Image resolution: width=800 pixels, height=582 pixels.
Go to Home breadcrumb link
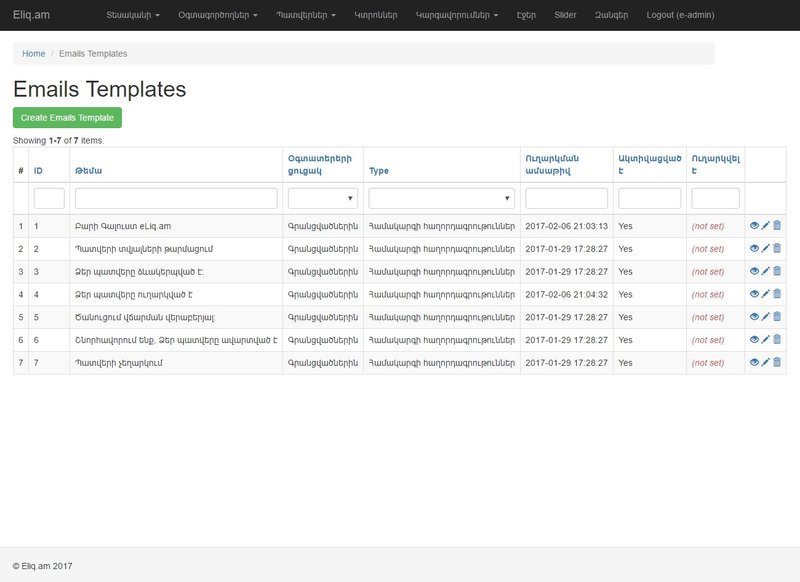pyautogui.click(x=34, y=53)
